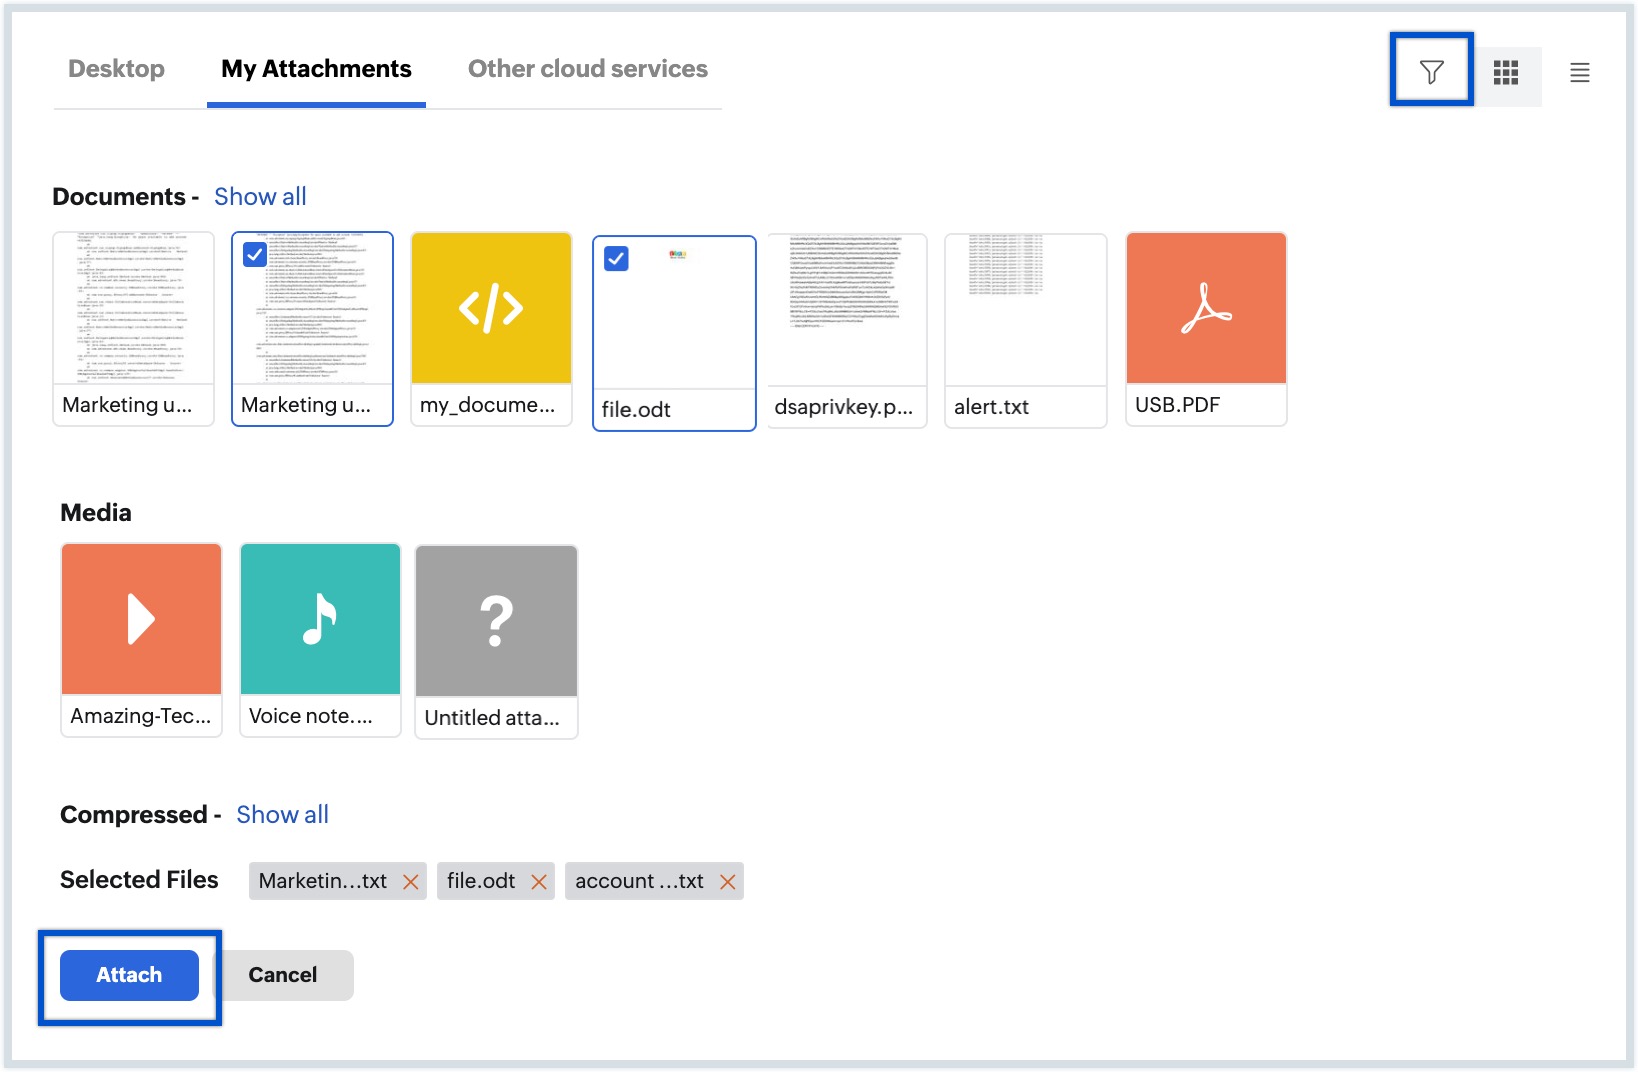This screenshot has width=1638, height=1072.
Task: Show all Compressed files
Action: point(282,815)
